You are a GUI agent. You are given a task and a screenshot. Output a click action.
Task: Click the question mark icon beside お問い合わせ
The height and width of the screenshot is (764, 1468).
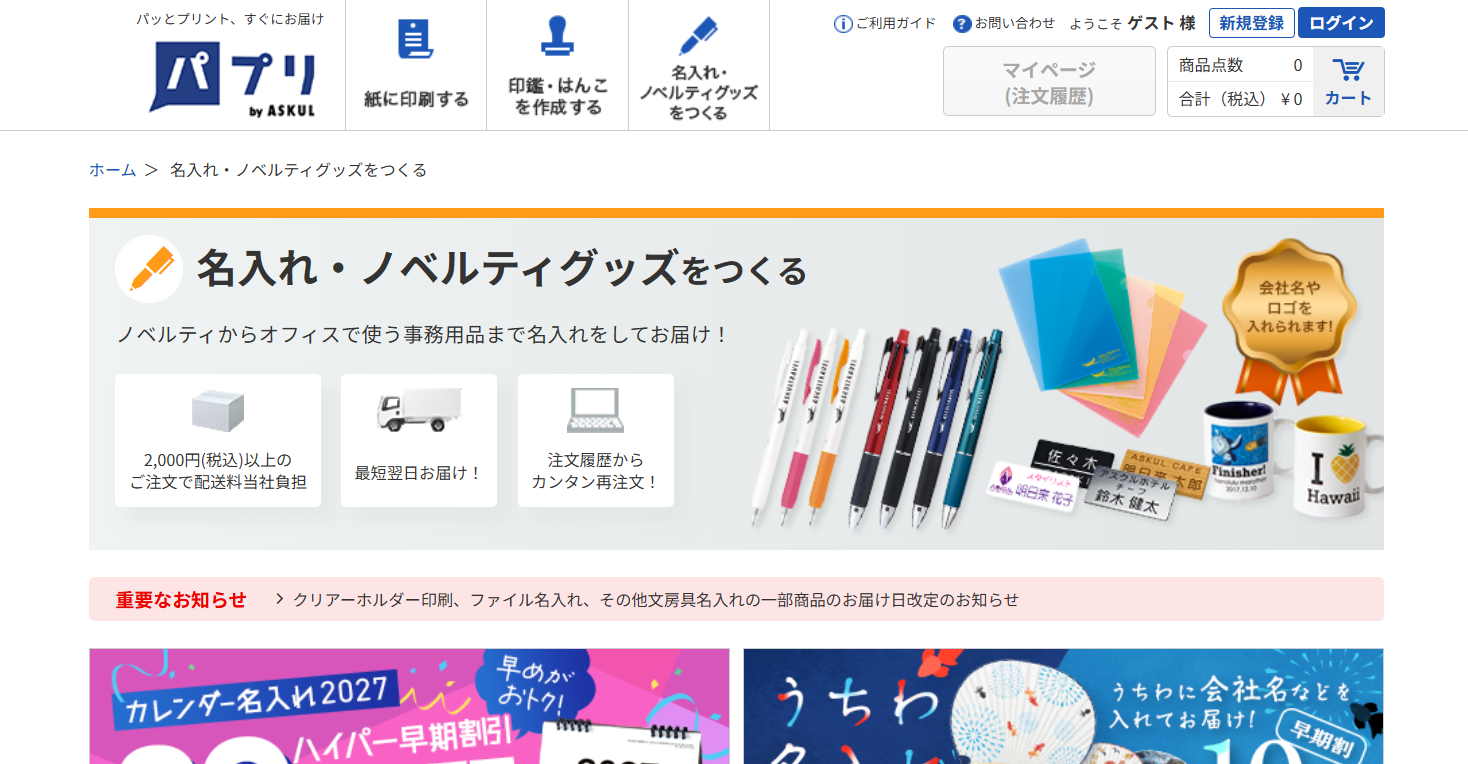tap(962, 24)
